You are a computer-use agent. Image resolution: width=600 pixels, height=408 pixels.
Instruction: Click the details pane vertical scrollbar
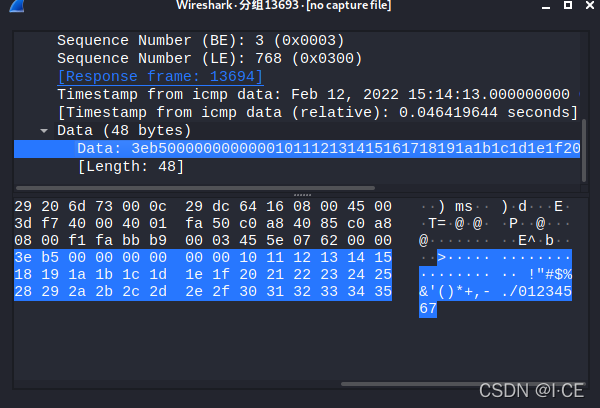tap(584, 150)
